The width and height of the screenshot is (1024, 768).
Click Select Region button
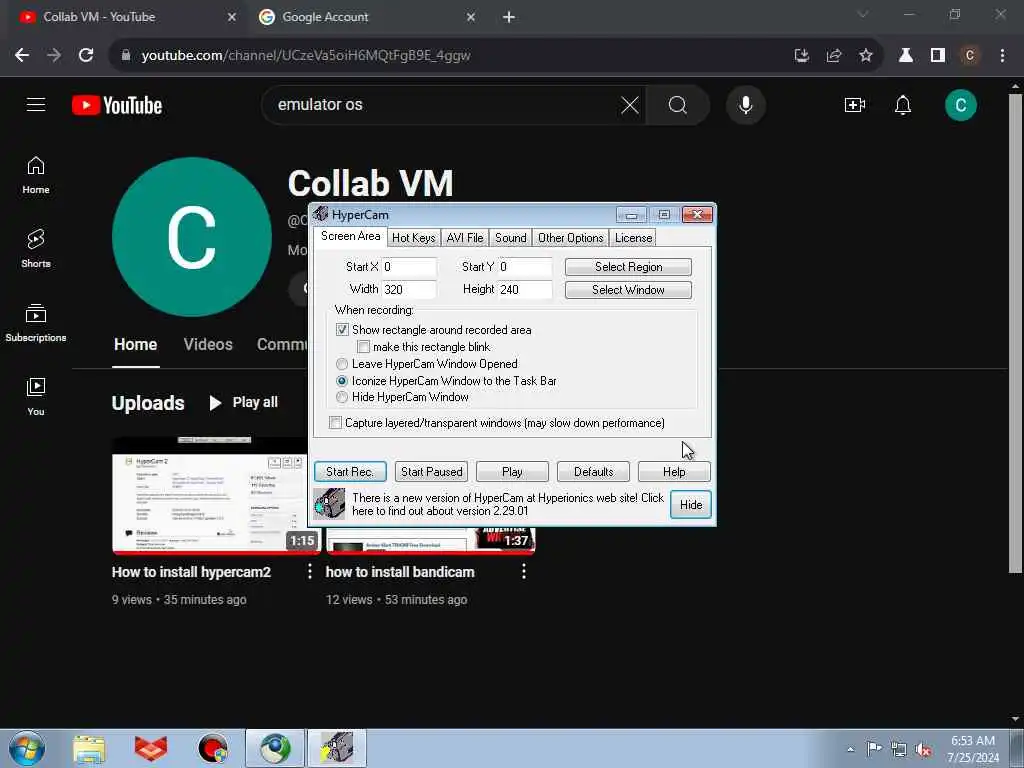pyautogui.click(x=628, y=266)
